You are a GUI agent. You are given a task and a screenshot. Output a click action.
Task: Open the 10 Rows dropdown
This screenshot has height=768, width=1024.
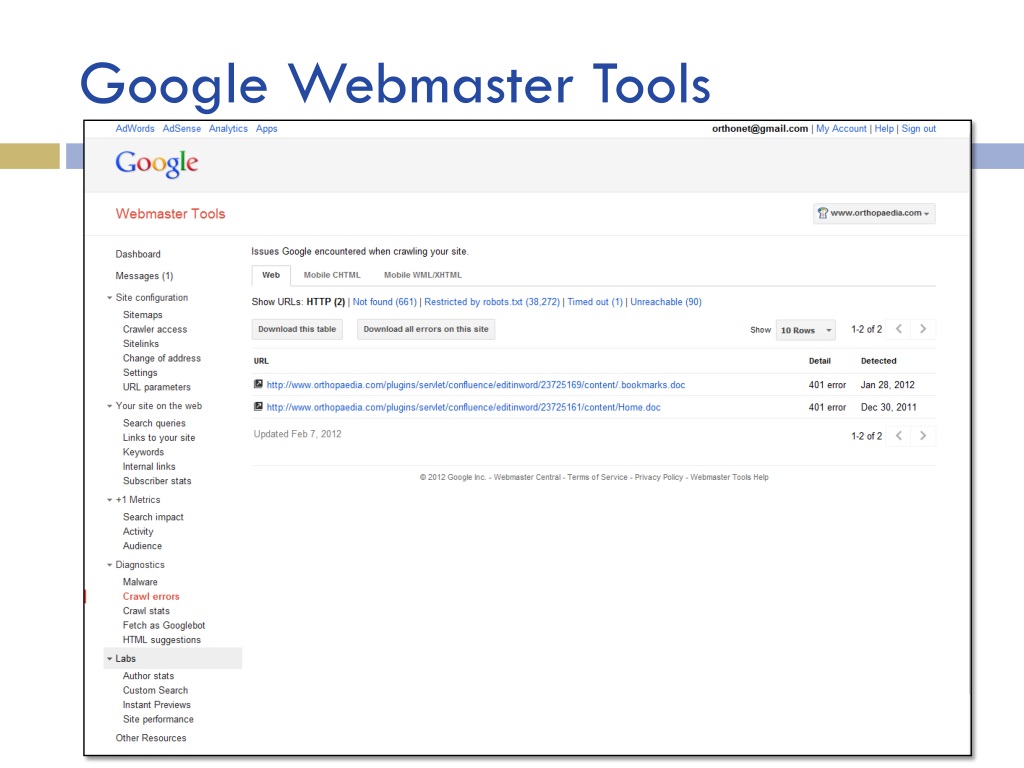click(x=806, y=330)
